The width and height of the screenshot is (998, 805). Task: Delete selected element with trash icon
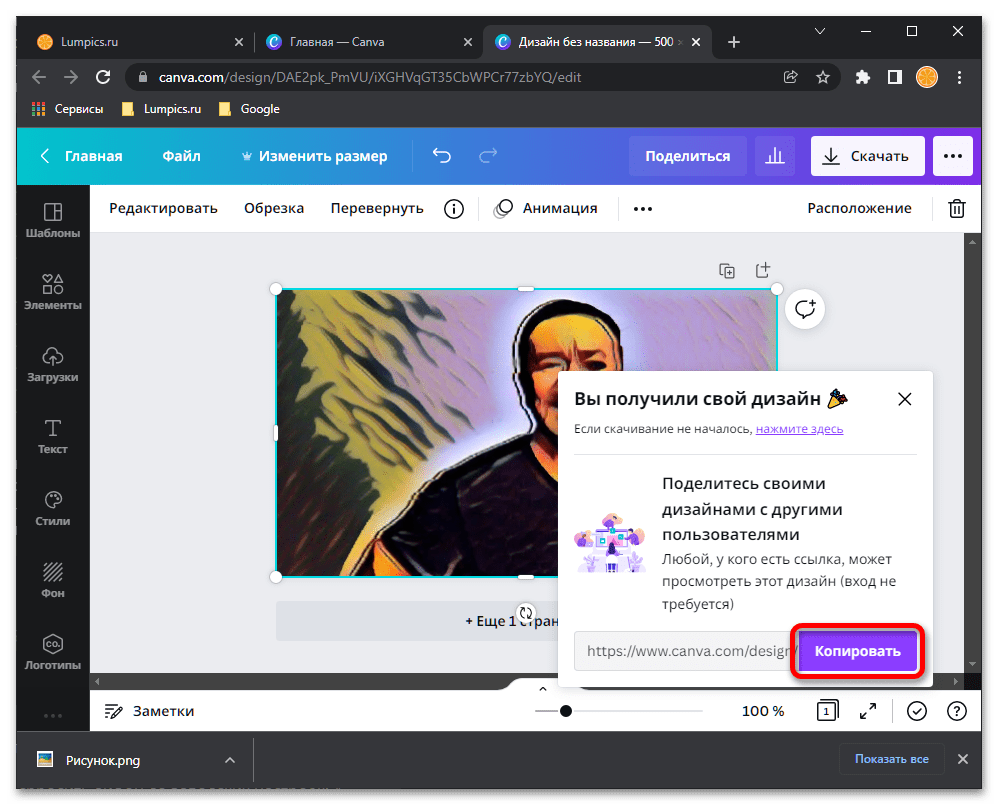pos(957,209)
